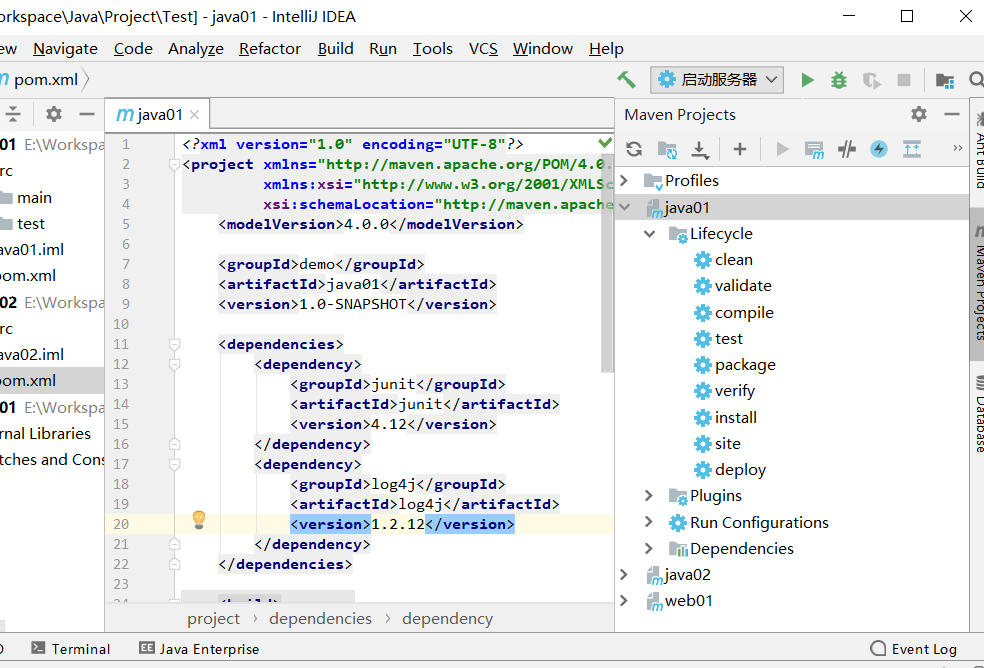Open the Terminal tool window
Image resolution: width=984 pixels, height=668 pixels.
71,649
